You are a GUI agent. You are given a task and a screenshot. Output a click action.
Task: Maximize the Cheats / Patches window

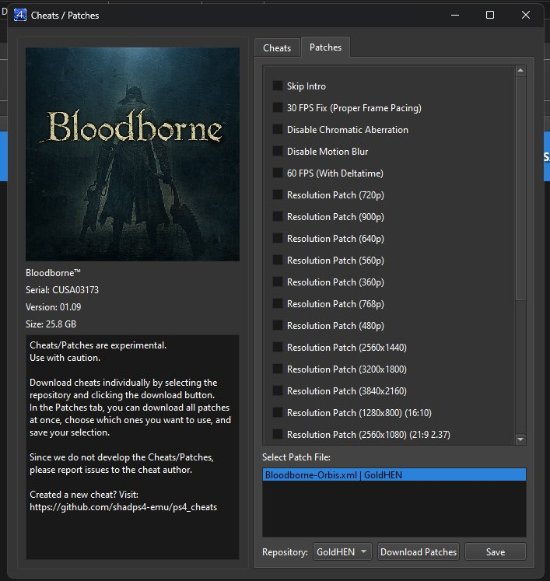[x=490, y=15]
